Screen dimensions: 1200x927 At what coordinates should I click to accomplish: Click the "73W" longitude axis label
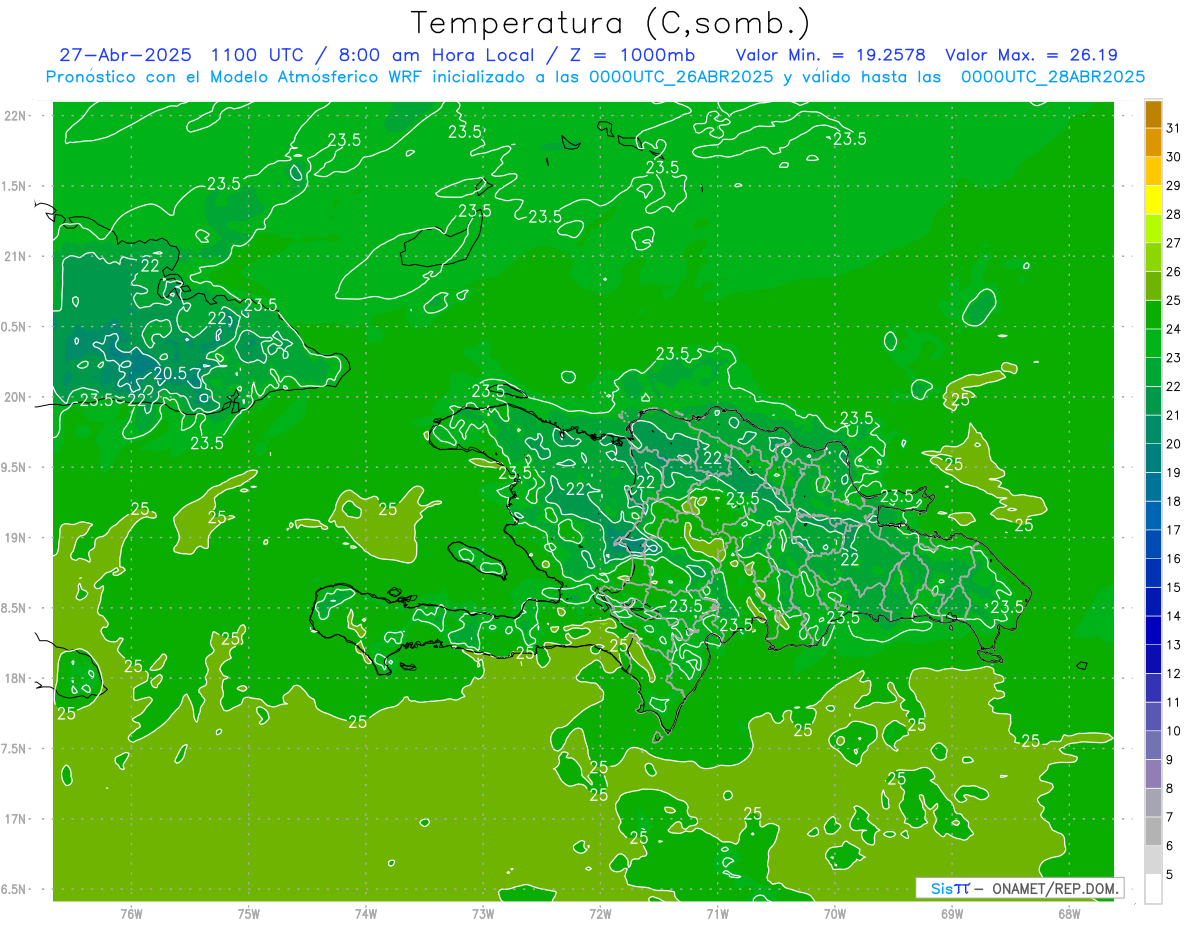click(x=483, y=914)
